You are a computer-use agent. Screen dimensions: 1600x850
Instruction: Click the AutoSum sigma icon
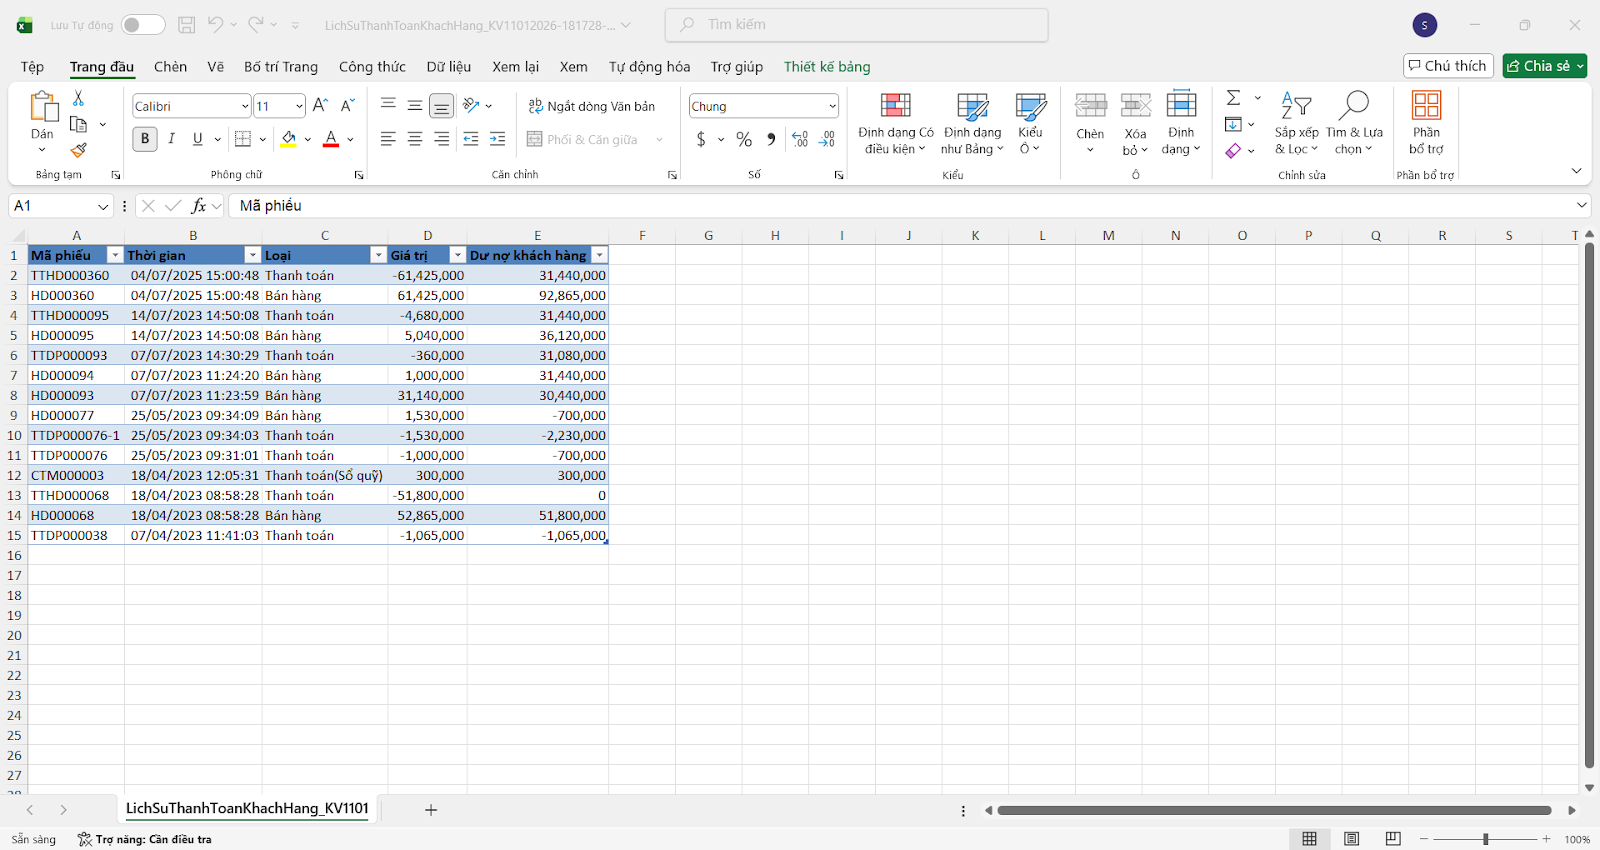(x=1234, y=98)
